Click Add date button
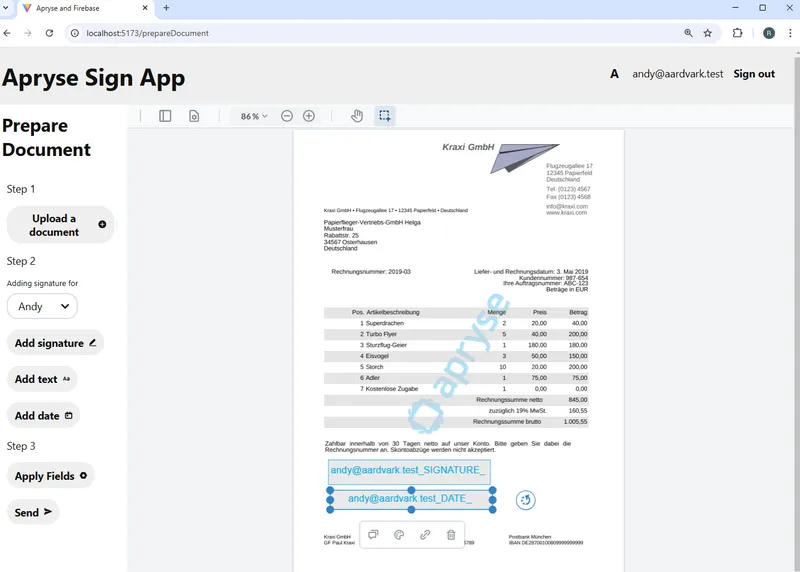800x572 pixels. [x=43, y=416]
